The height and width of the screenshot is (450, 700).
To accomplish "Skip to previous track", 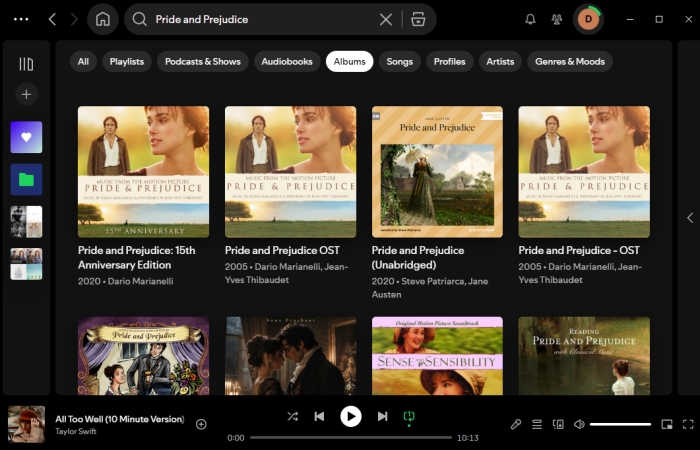I will click(x=319, y=417).
